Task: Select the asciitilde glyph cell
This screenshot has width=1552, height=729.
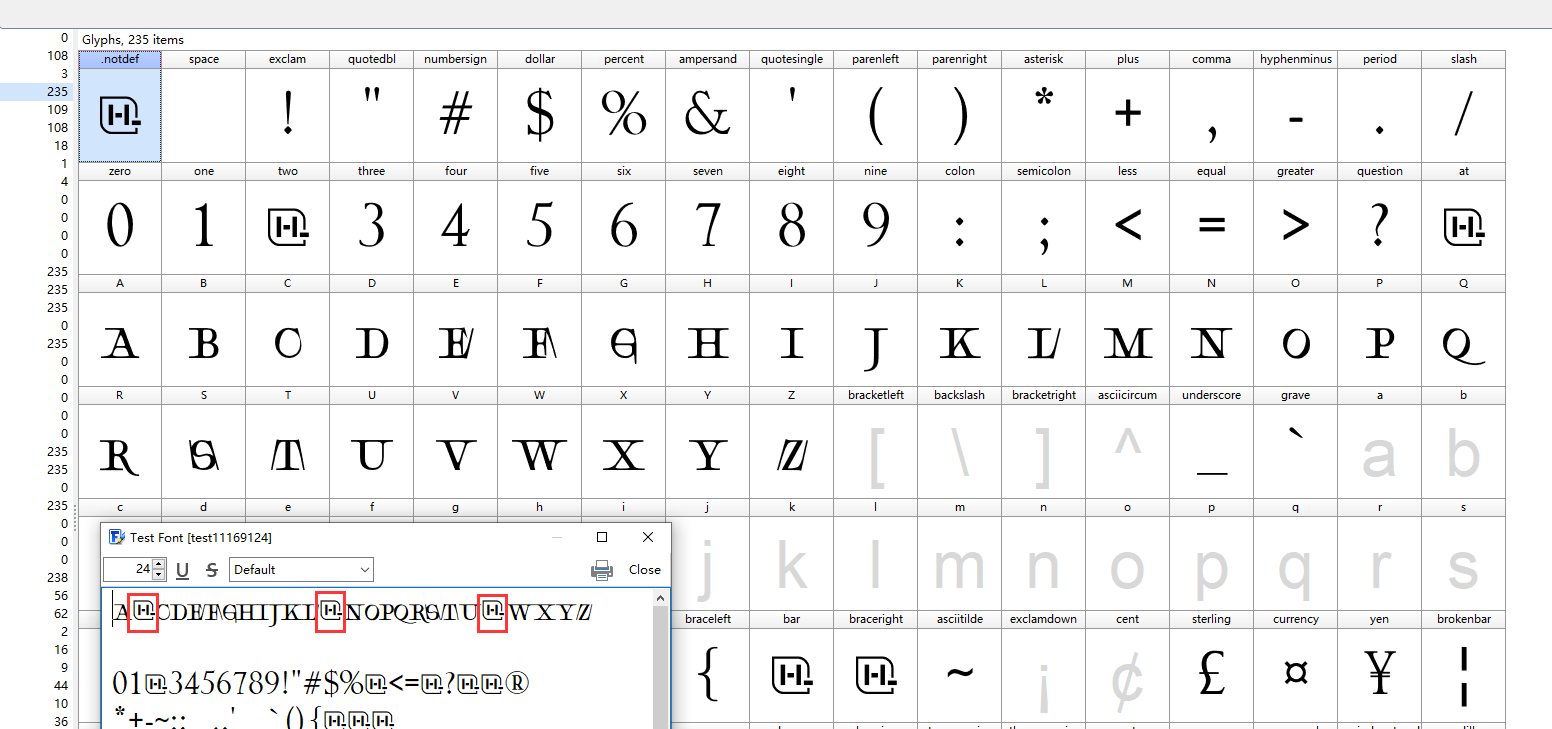Action: [960, 667]
